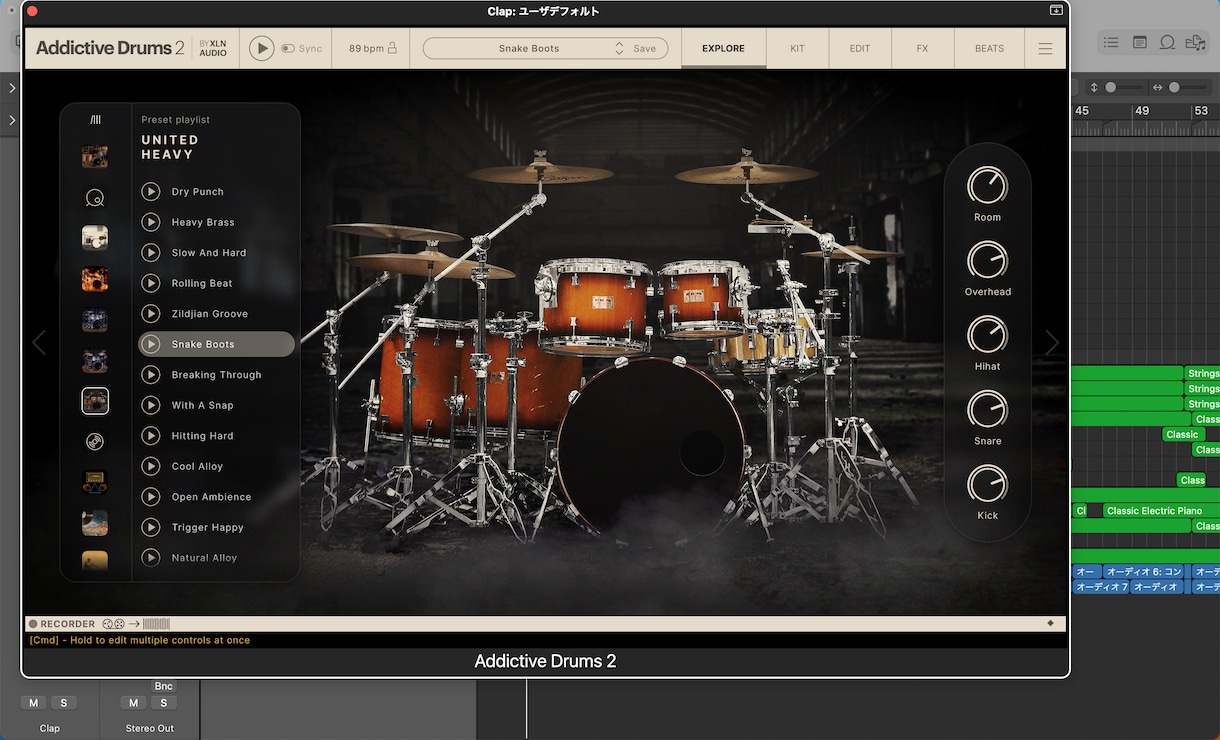This screenshot has width=1220, height=740.
Task: Select the white drum kit thumbnail
Action: point(95,238)
